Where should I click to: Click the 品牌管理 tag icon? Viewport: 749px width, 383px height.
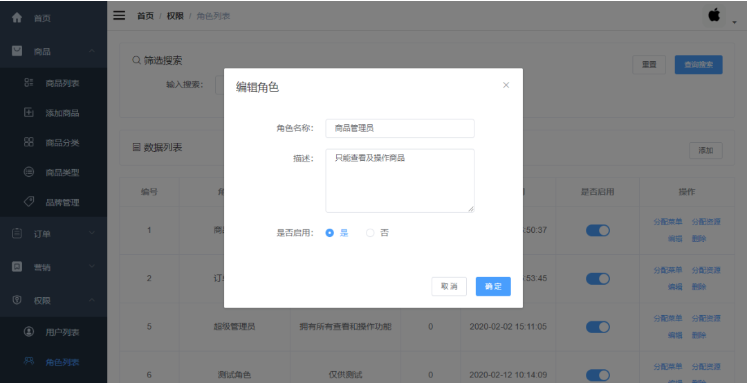29,202
